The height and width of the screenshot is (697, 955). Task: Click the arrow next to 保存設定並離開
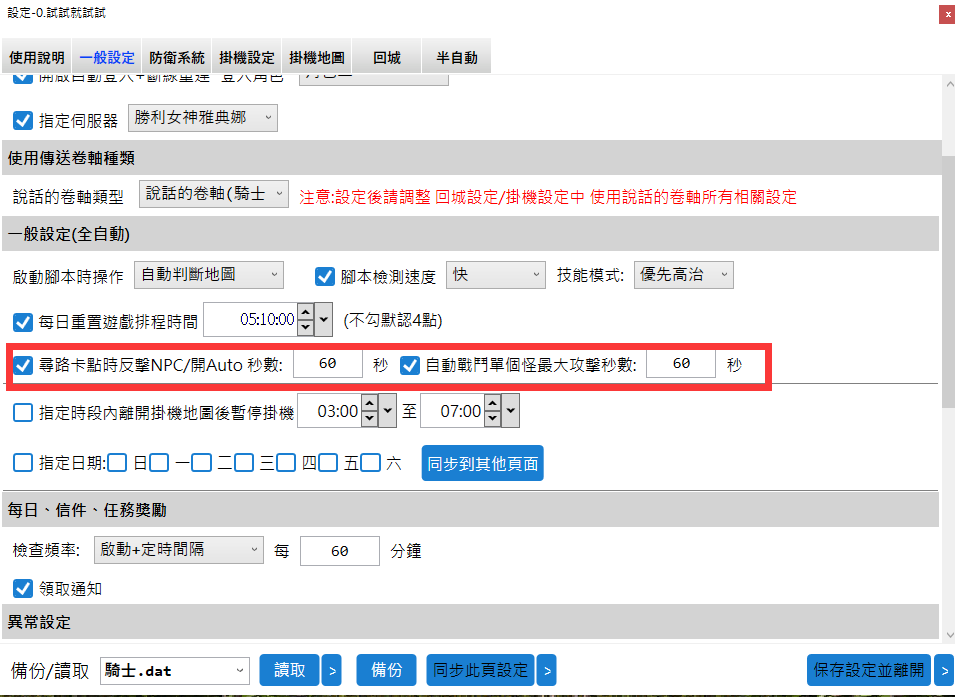(944, 670)
